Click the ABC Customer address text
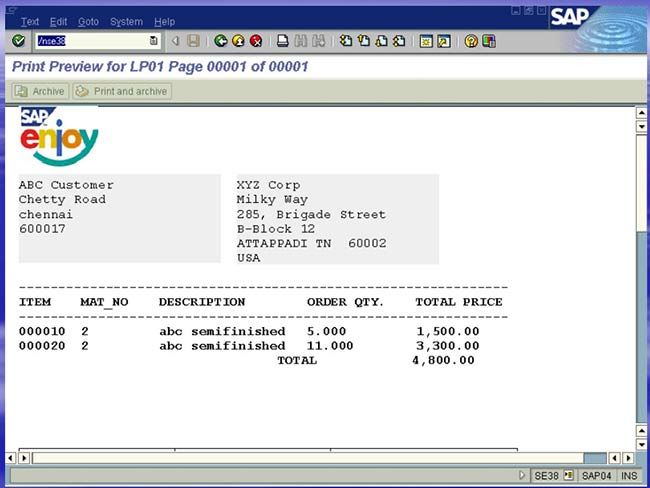Viewport: 650px width, 488px height. [x=66, y=207]
